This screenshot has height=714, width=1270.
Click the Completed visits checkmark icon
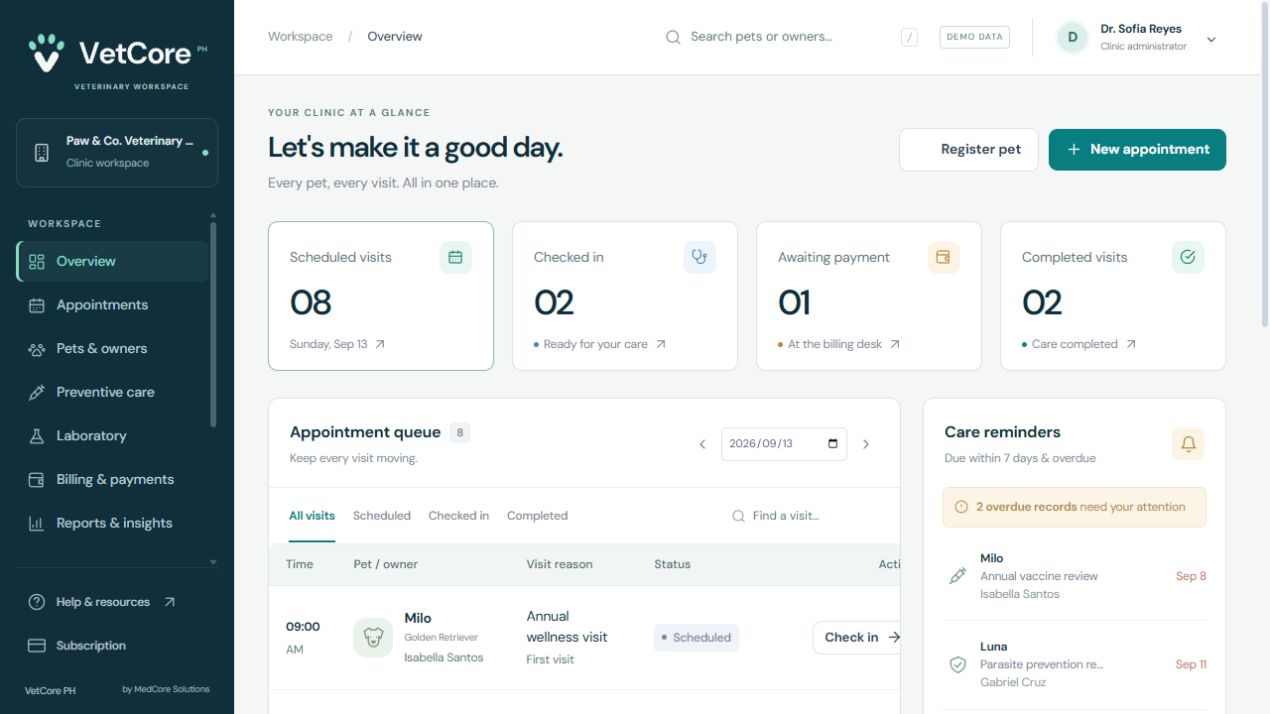1188,257
